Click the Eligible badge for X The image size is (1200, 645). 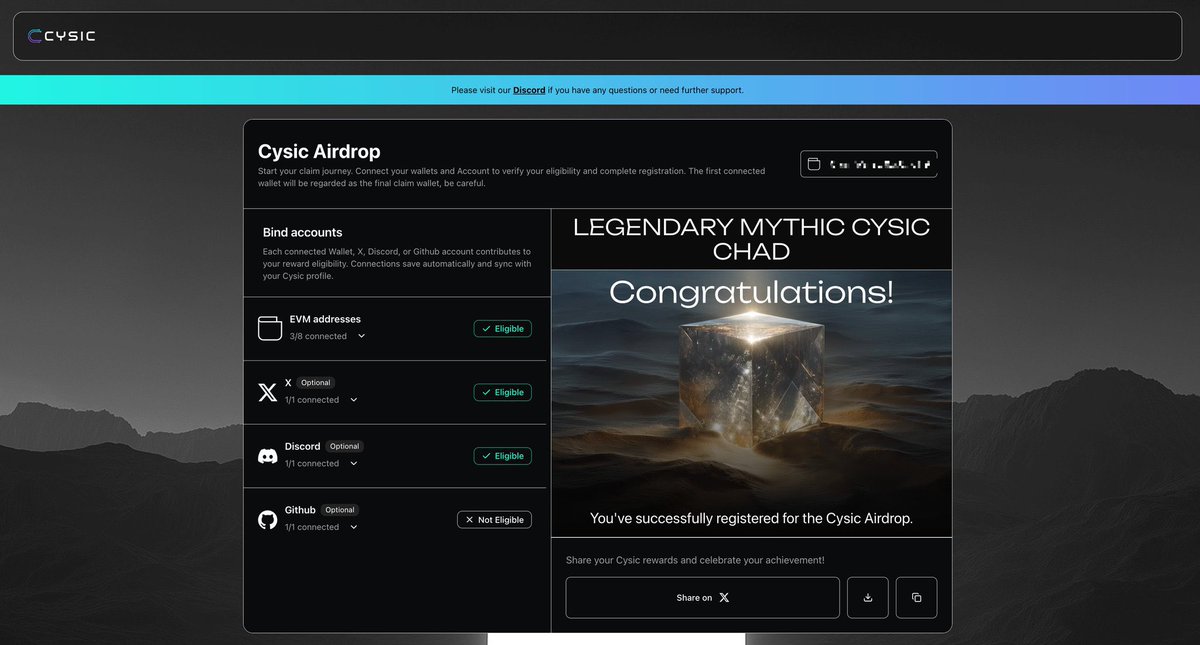(502, 392)
